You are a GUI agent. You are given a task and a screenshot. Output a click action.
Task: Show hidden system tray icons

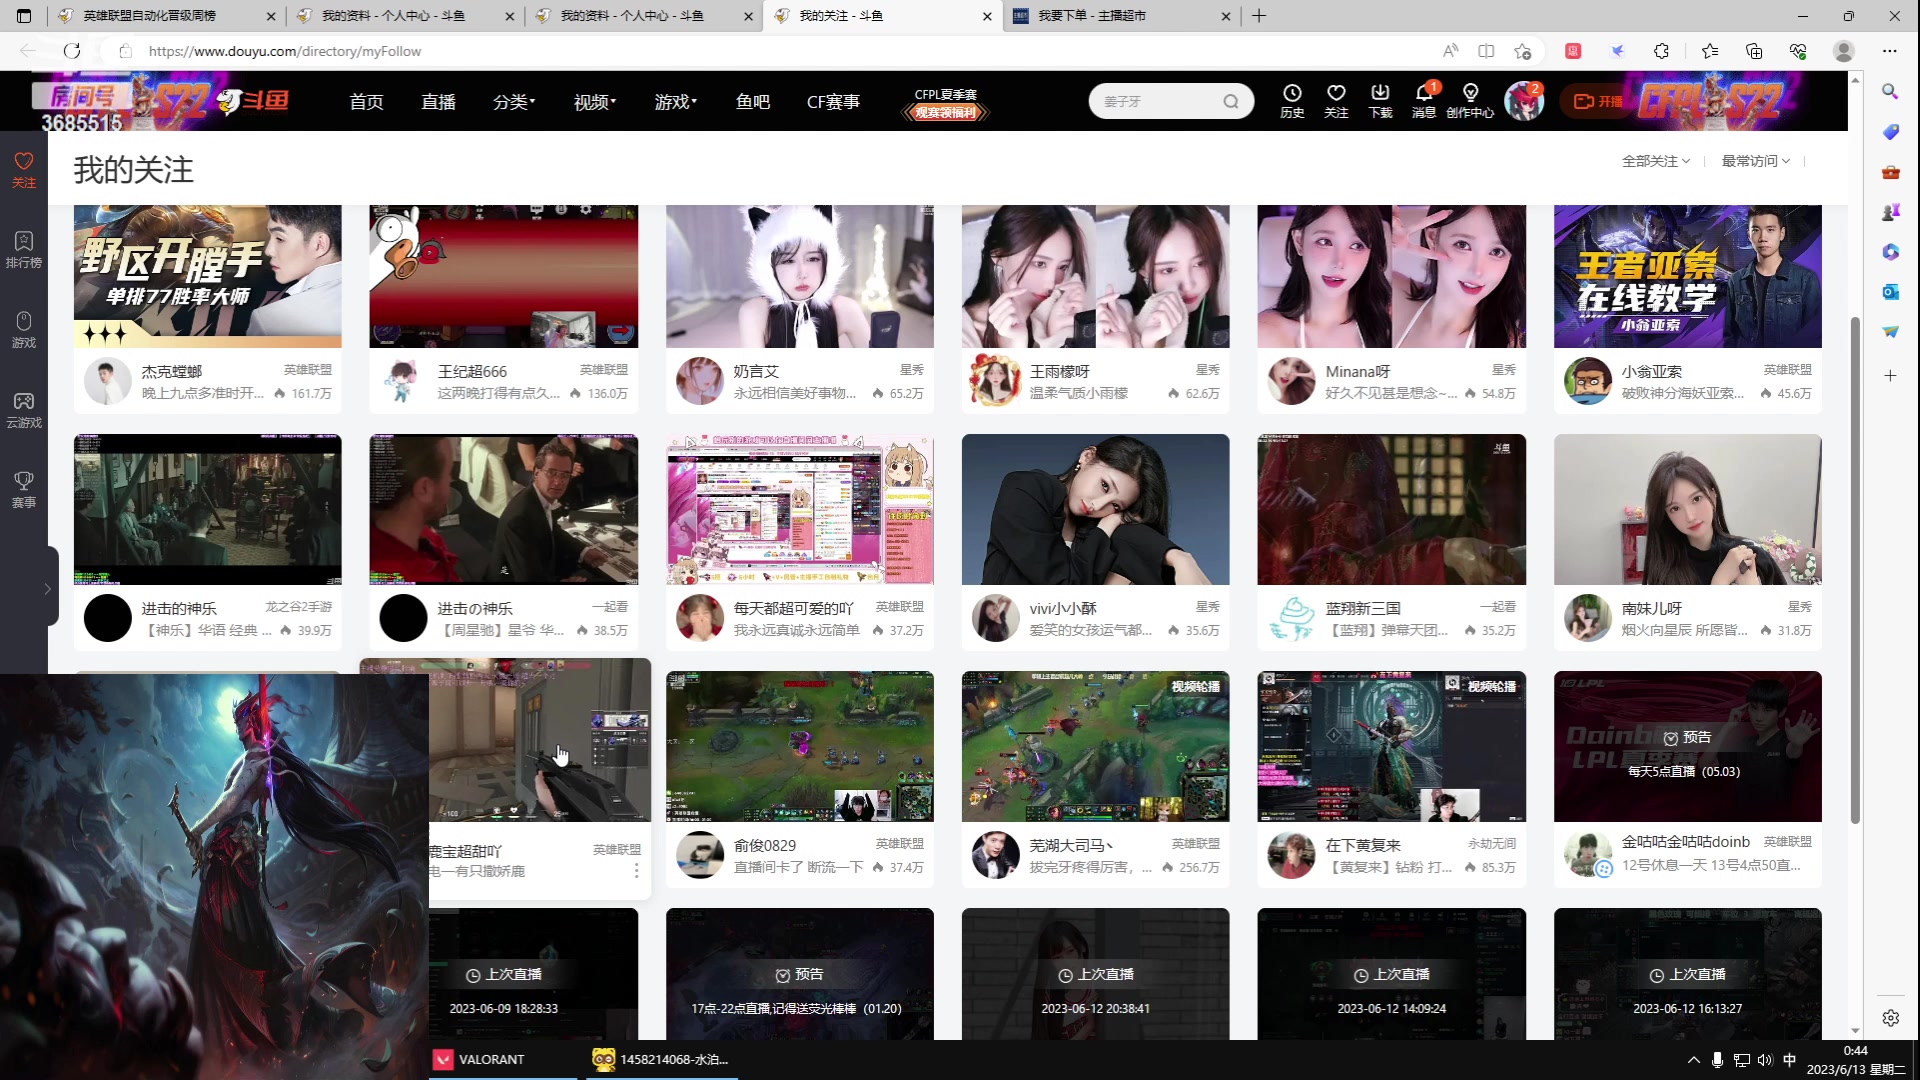click(x=1693, y=1060)
